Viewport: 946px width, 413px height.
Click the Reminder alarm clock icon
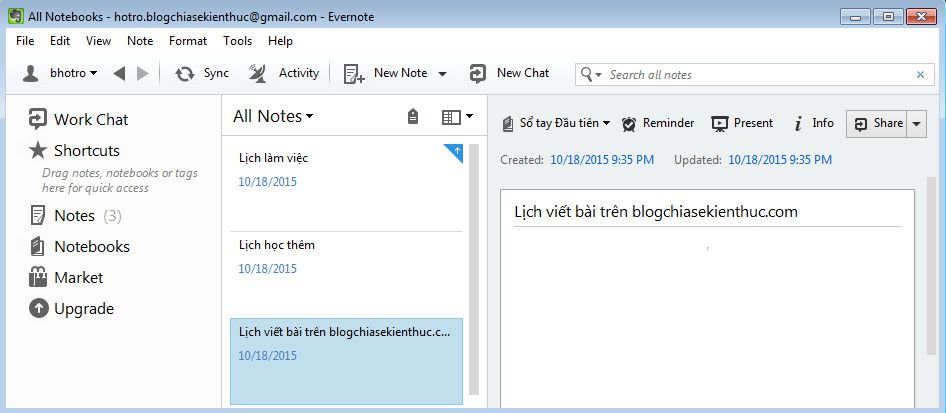tap(629, 124)
